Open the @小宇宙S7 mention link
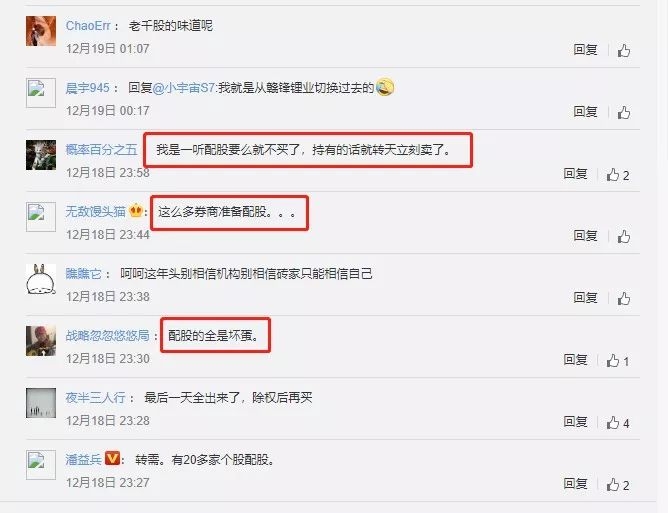The height and width of the screenshot is (513, 668). click(184, 88)
